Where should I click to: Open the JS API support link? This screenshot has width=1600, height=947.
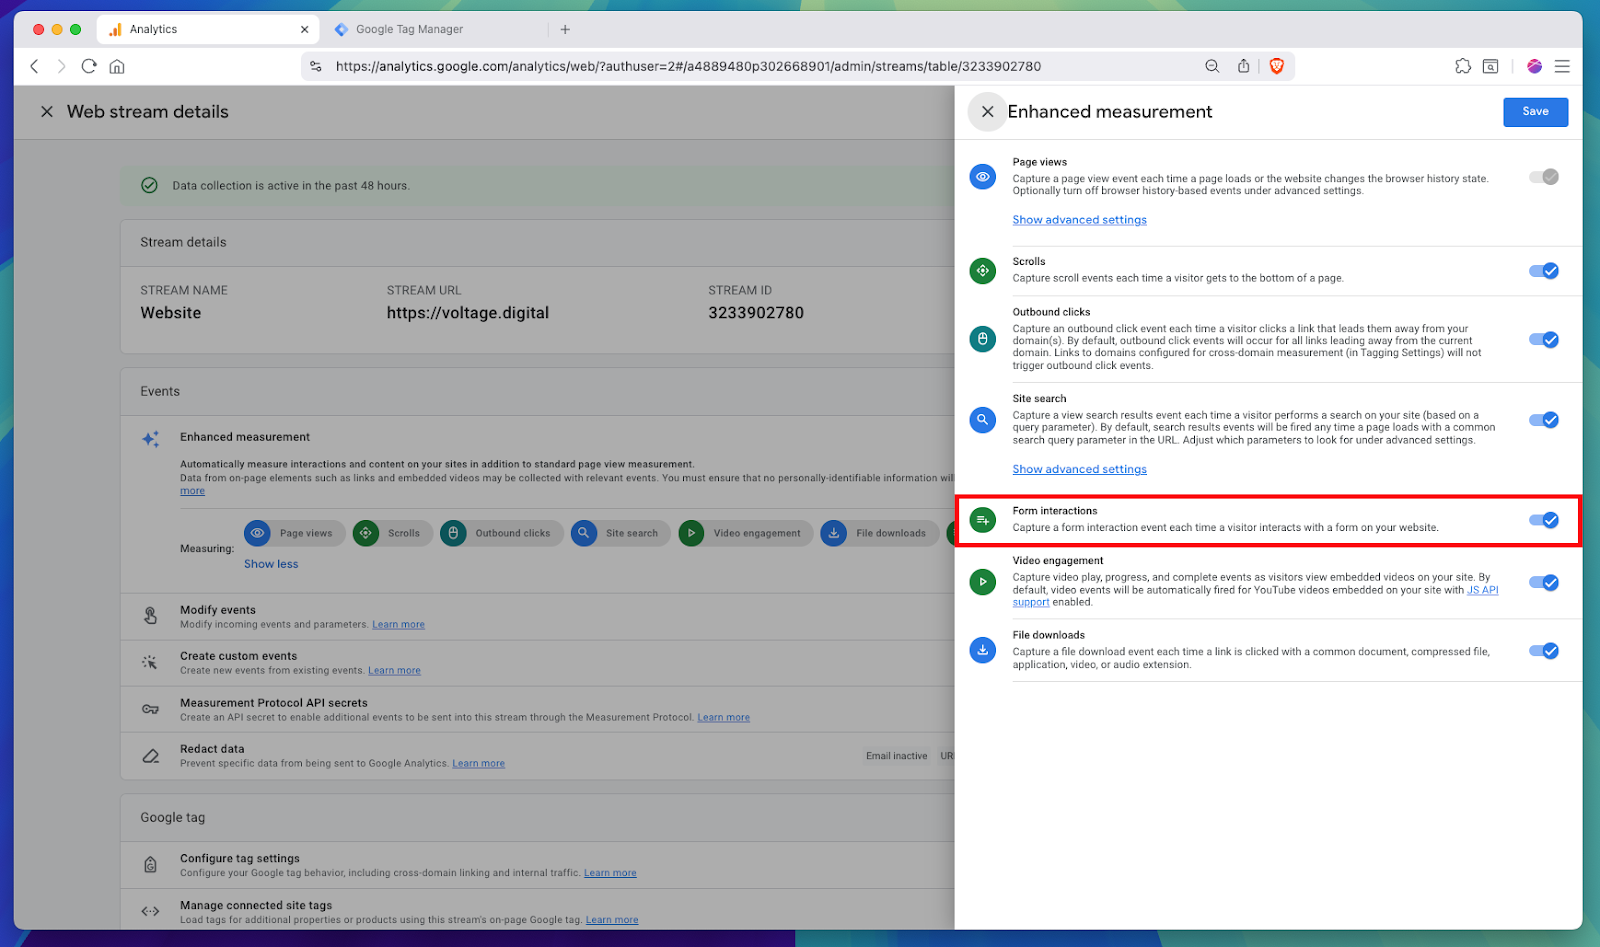coord(1482,590)
